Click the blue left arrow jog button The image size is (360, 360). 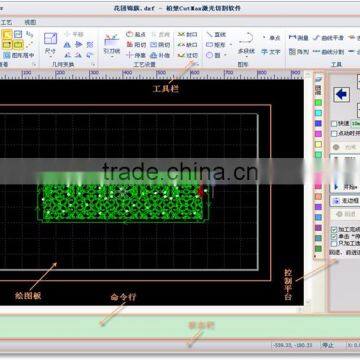click(342, 95)
